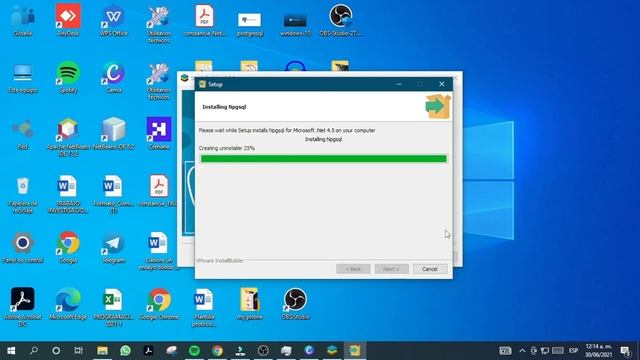Select the NetBeans IDE 8.2 shortcut

(x=113, y=134)
